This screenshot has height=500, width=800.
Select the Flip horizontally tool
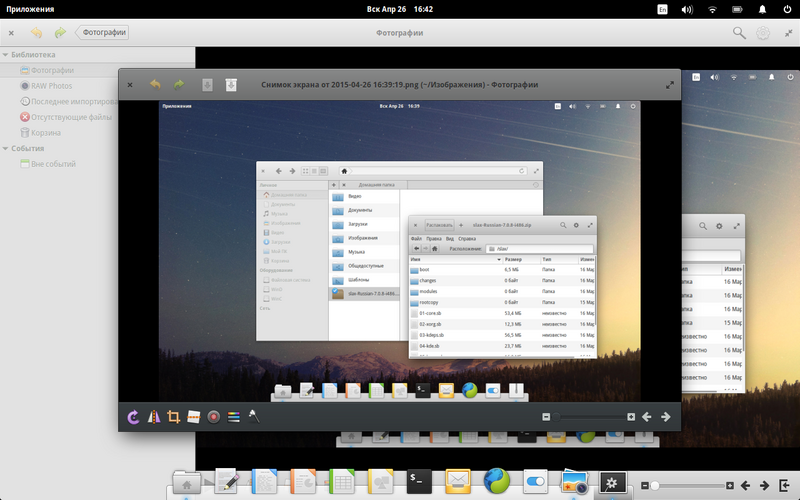154,417
